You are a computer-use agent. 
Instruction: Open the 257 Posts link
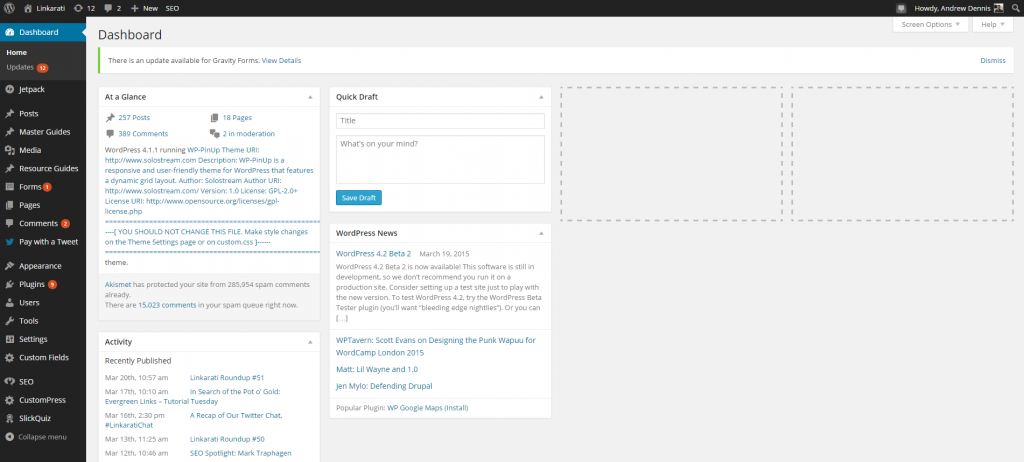134,118
